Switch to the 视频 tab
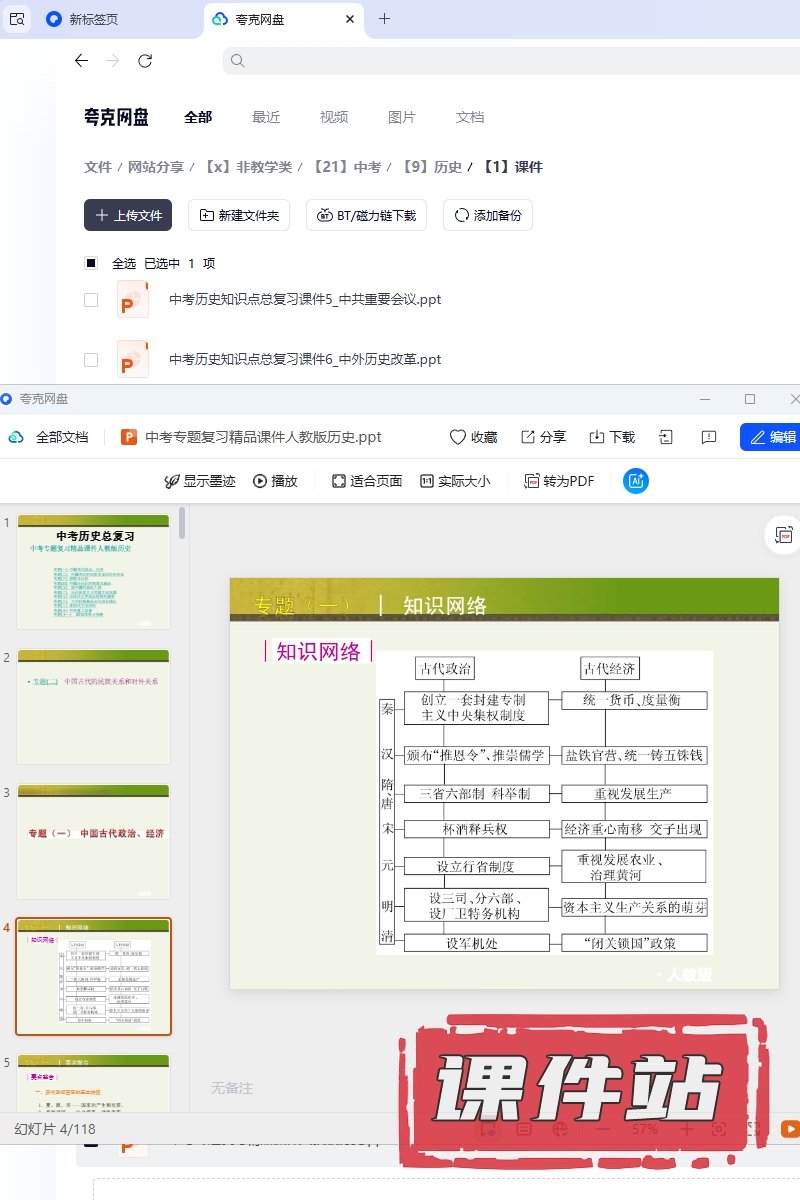This screenshot has width=800, height=1200. (334, 117)
